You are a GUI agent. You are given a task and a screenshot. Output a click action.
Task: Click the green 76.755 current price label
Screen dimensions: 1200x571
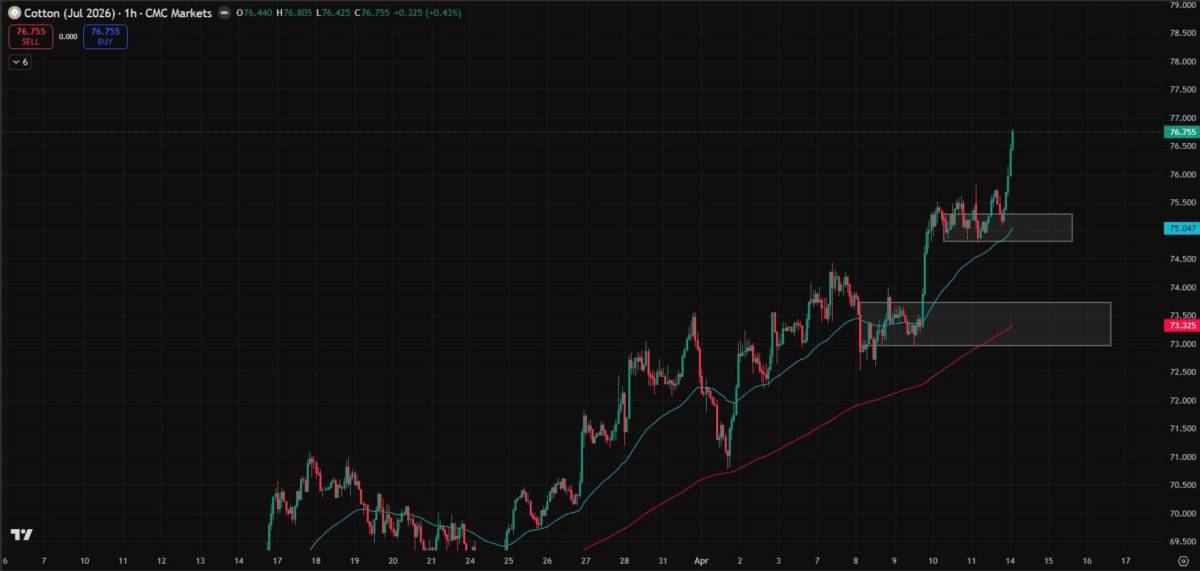[x=1181, y=132]
